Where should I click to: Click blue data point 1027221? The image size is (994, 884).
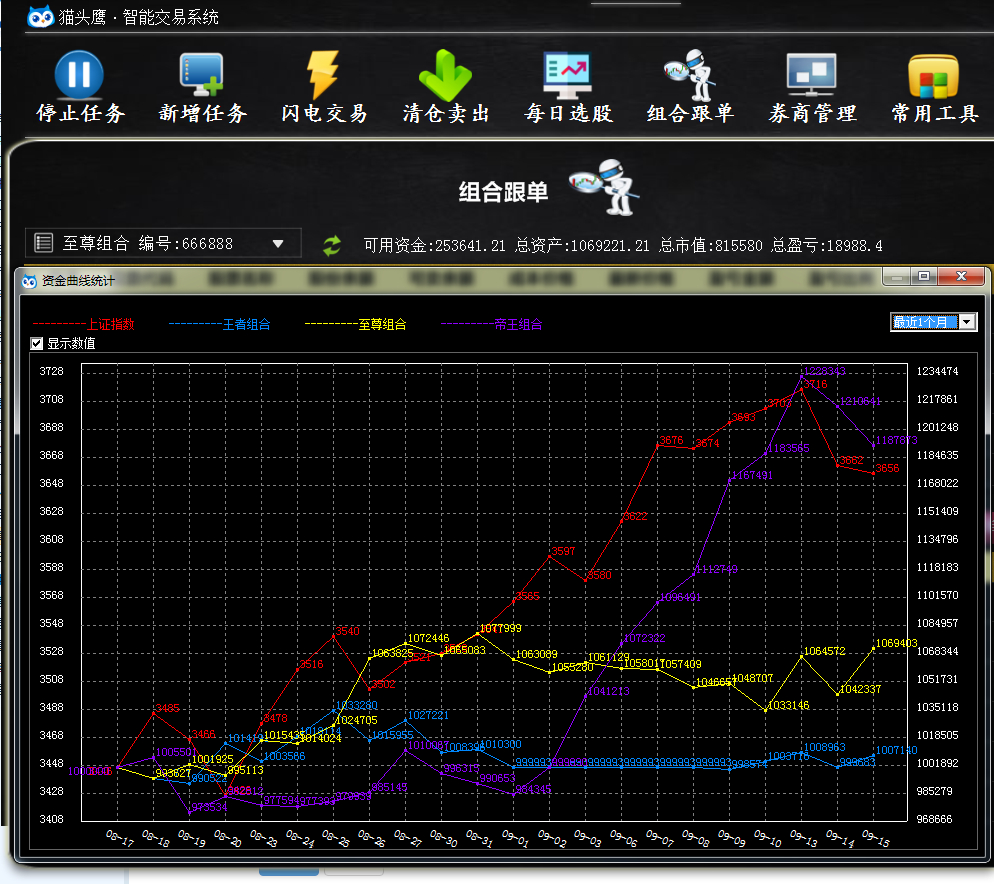[x=406, y=720]
